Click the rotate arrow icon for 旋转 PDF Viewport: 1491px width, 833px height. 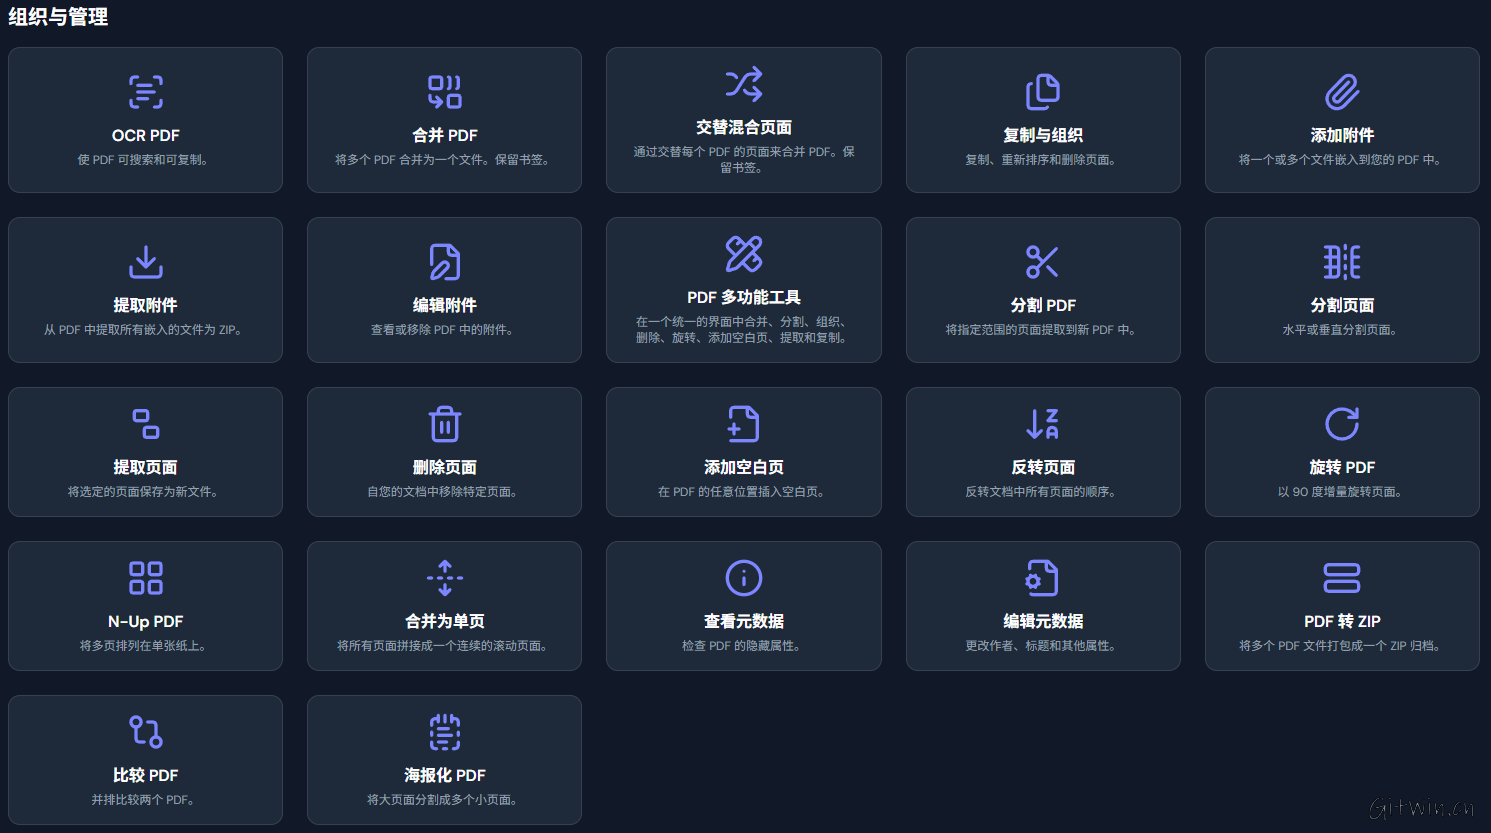coord(1342,424)
